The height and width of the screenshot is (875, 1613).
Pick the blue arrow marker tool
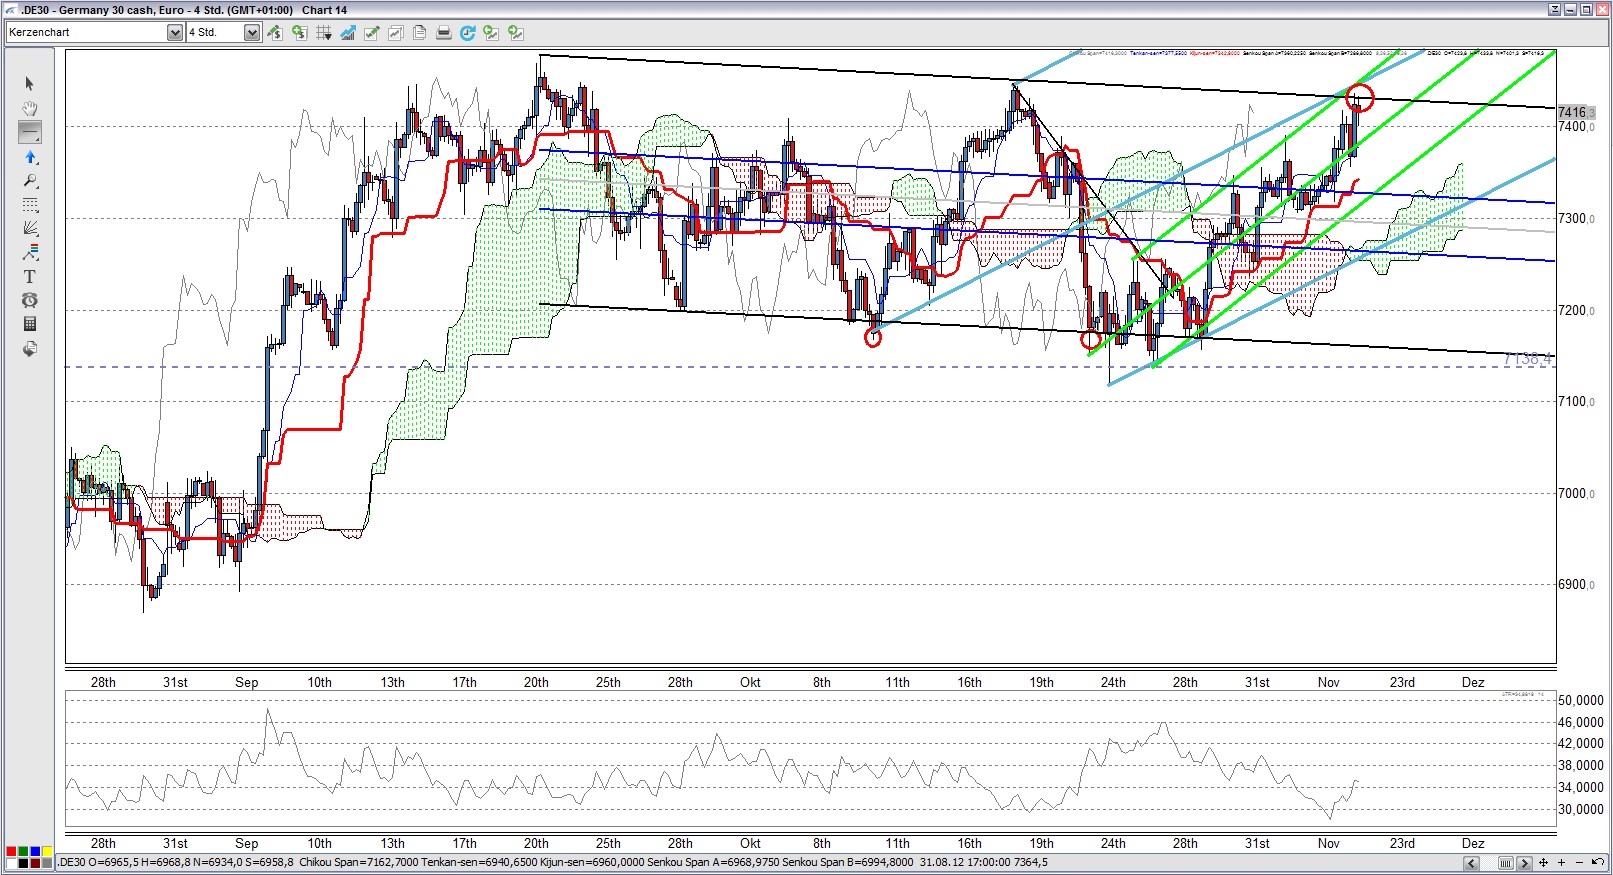pyautogui.click(x=29, y=157)
